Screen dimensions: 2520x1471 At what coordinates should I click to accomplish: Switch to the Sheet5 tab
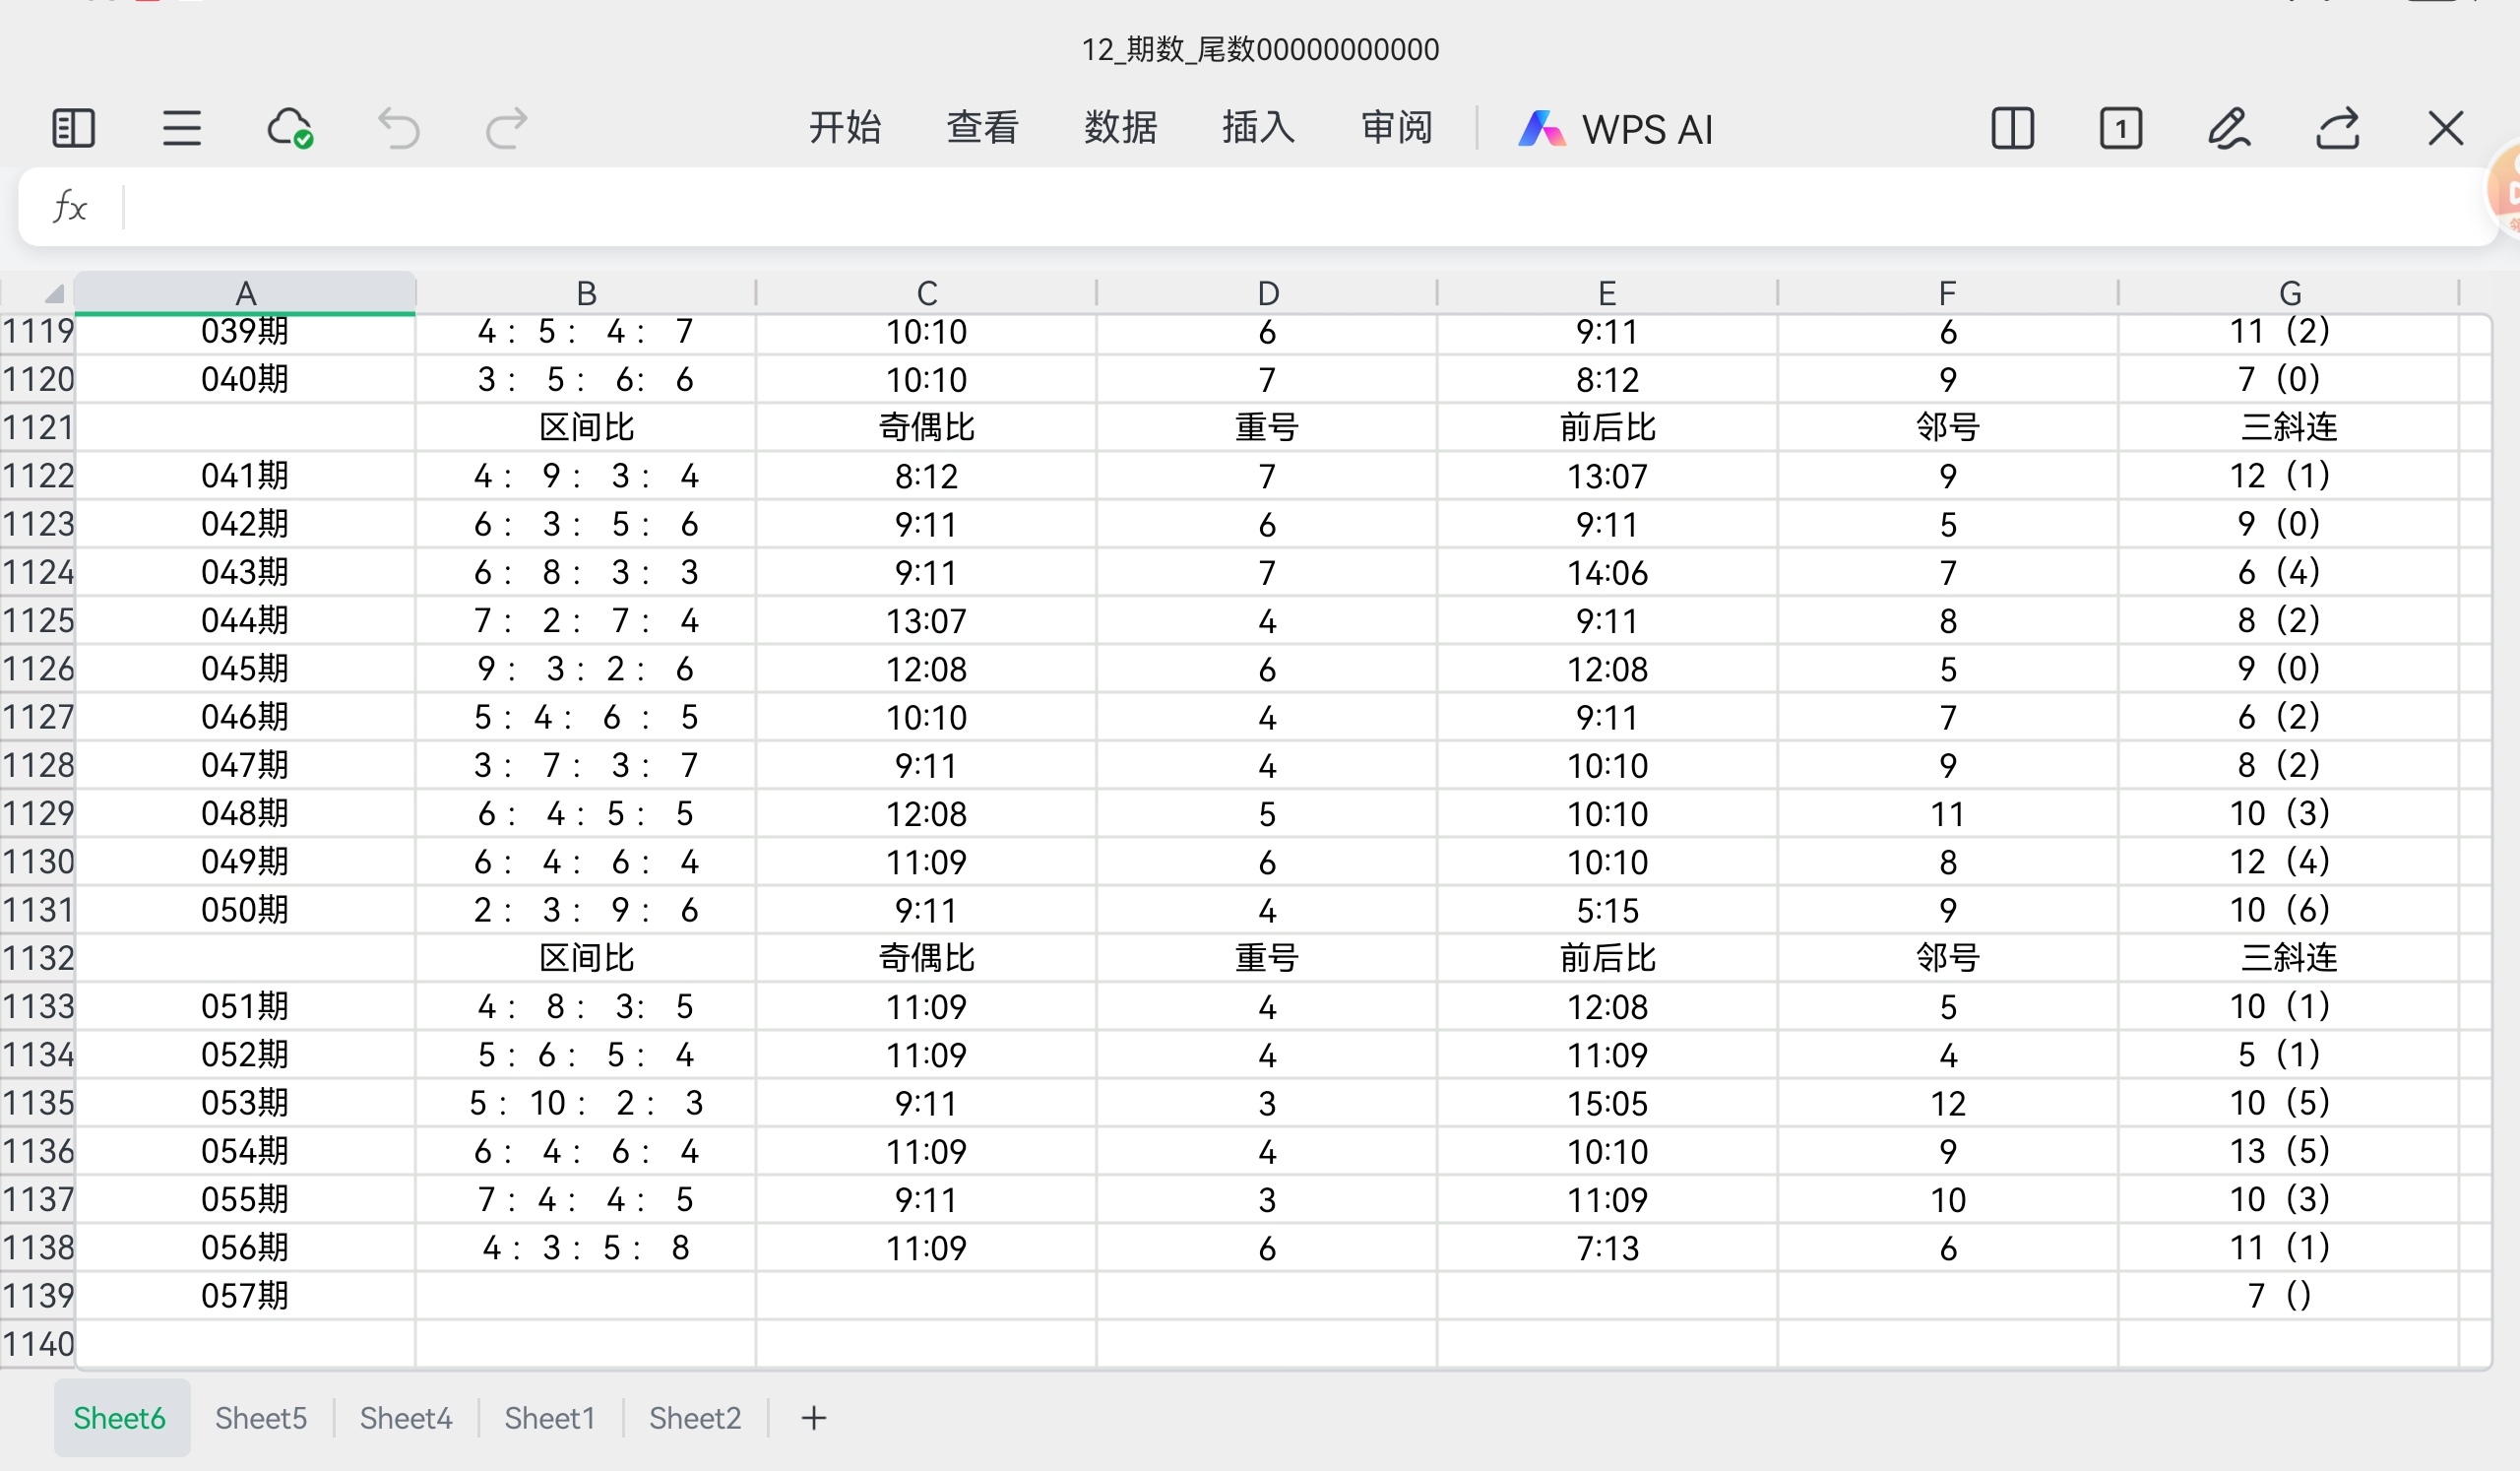[261, 1418]
